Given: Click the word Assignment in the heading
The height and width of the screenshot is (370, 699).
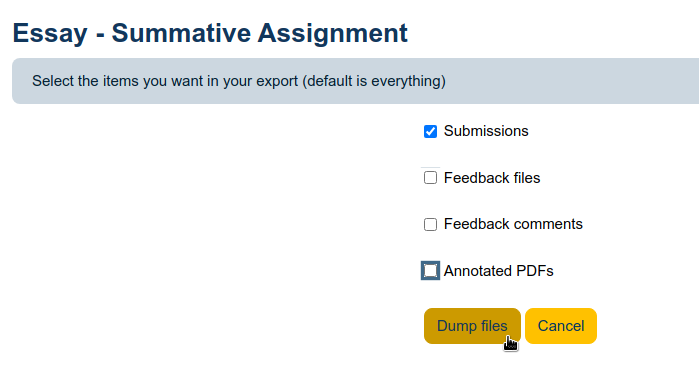Looking at the screenshot, I should (x=333, y=33).
